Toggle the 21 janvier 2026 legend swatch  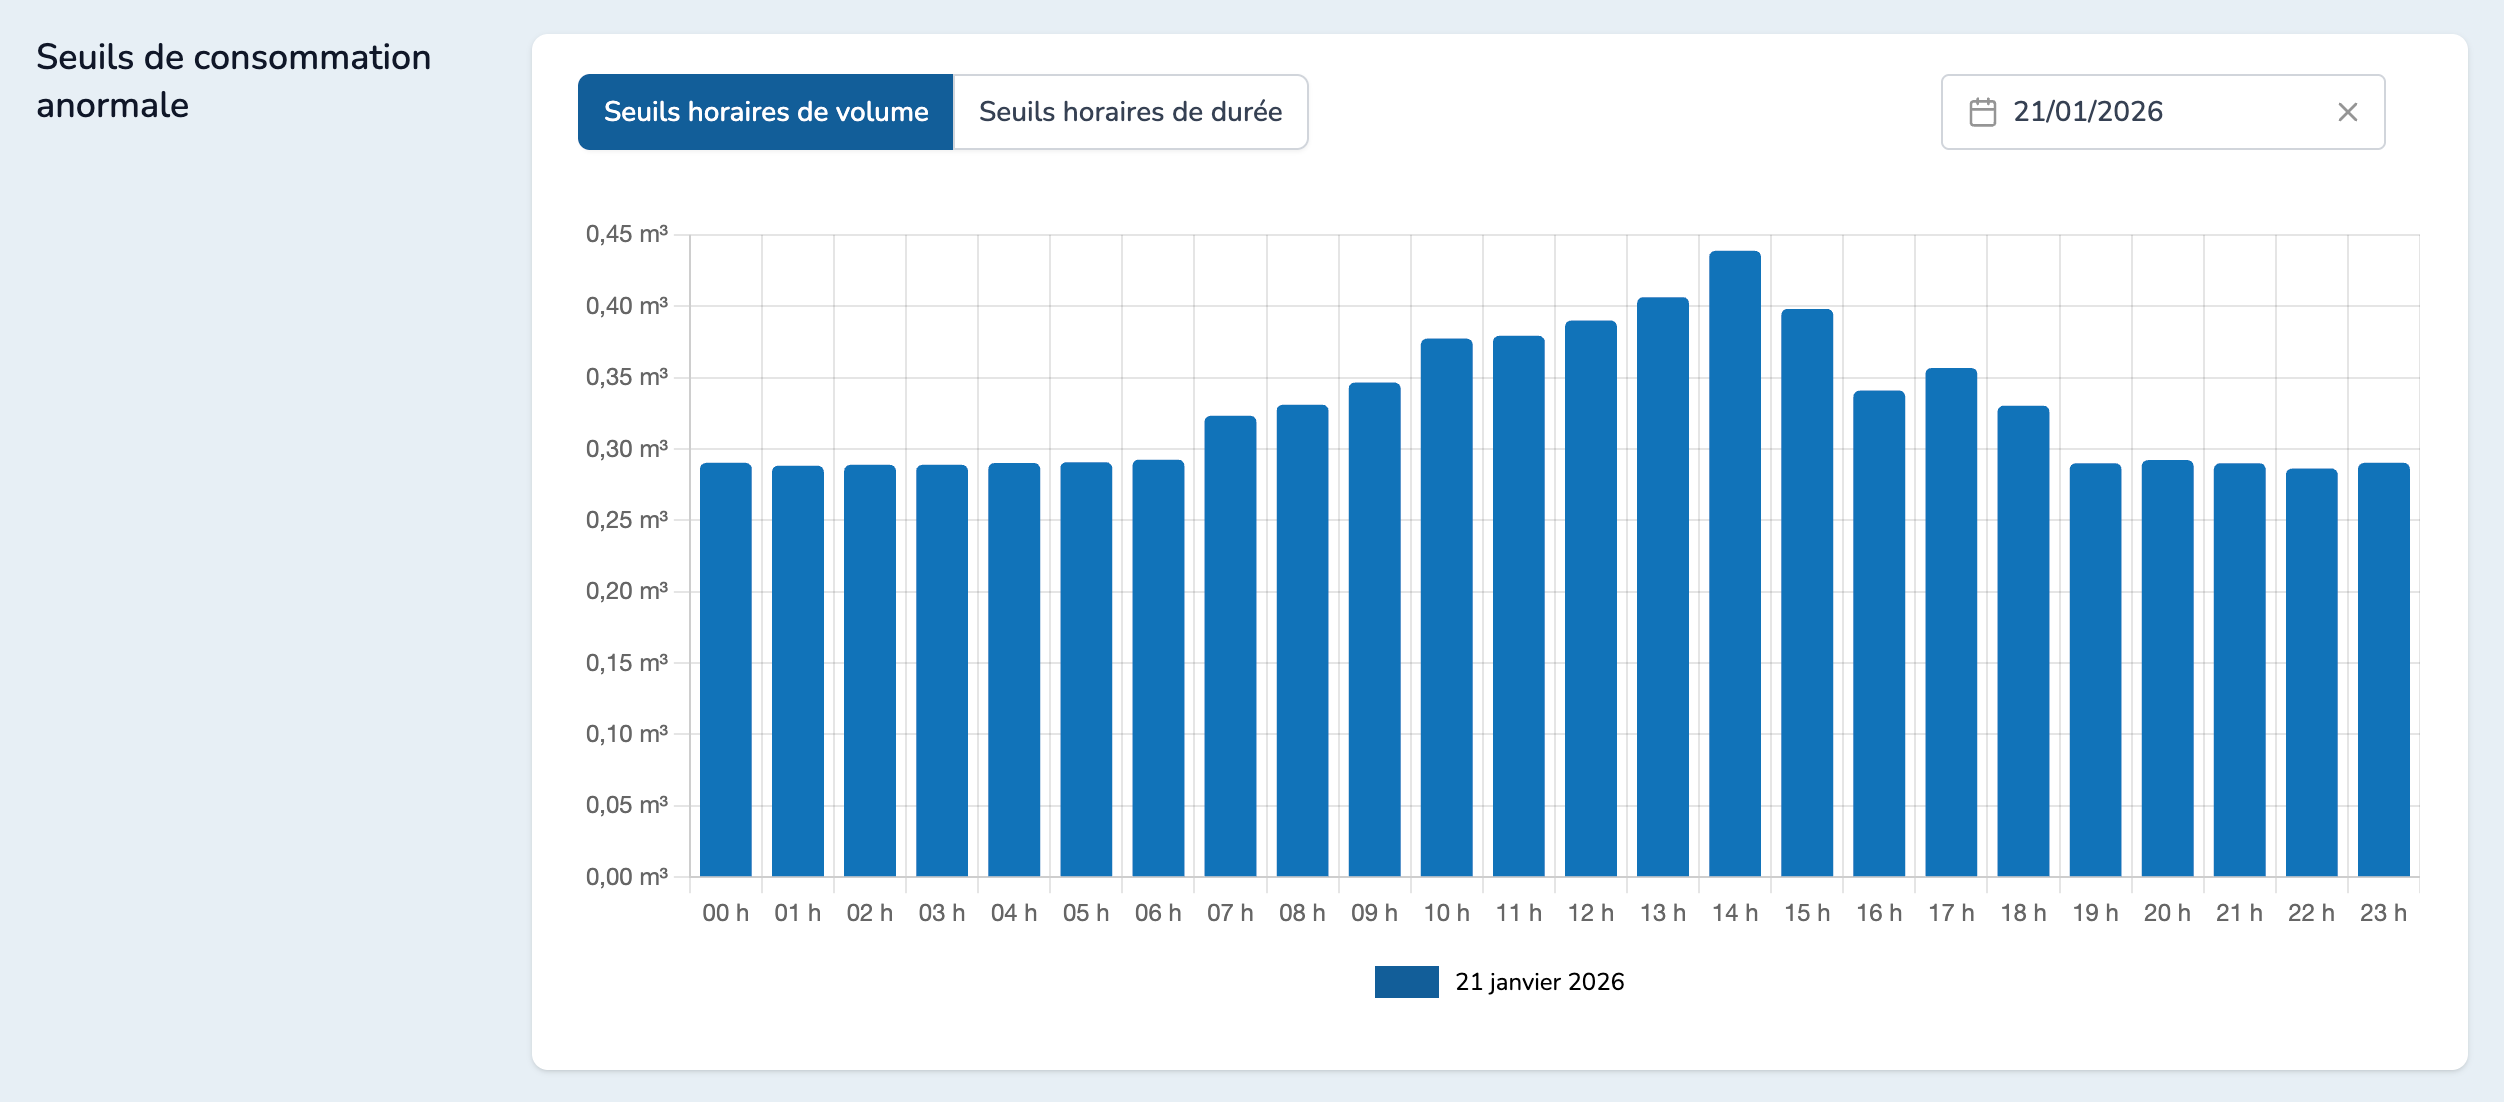[x=1406, y=982]
